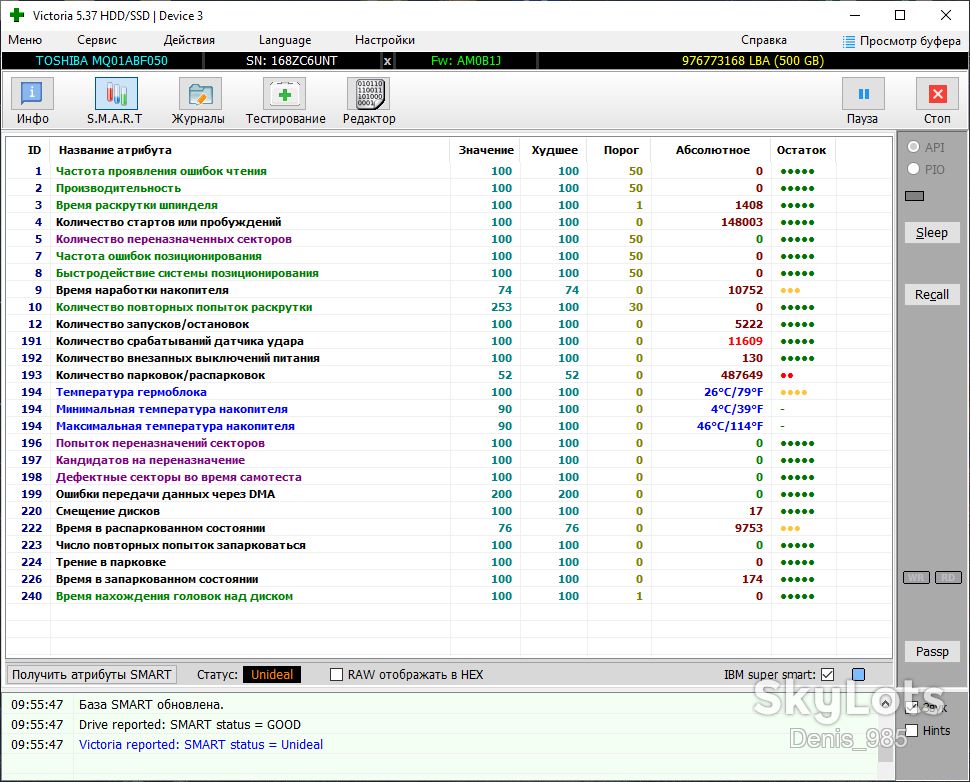Screen dimensions: 970x782
Task: Click the Victoria green cross app icon
Action: 17,15
